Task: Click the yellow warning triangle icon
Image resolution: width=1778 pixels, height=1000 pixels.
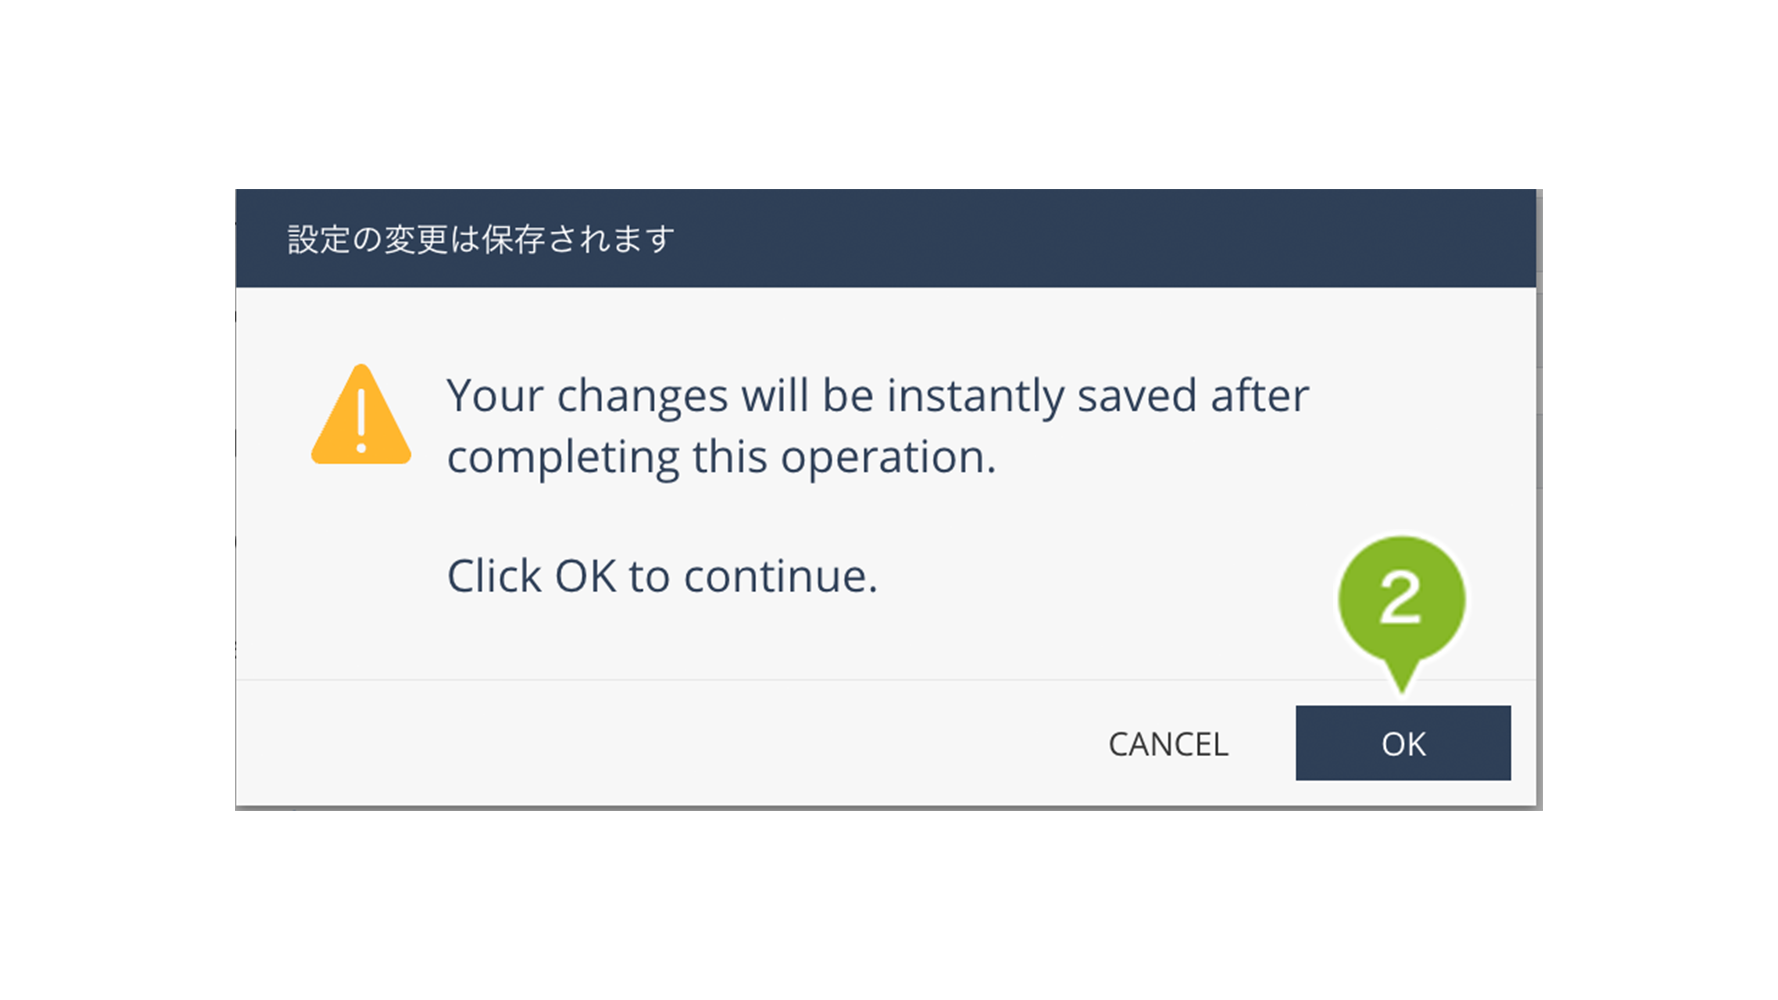Action: pos(361,418)
